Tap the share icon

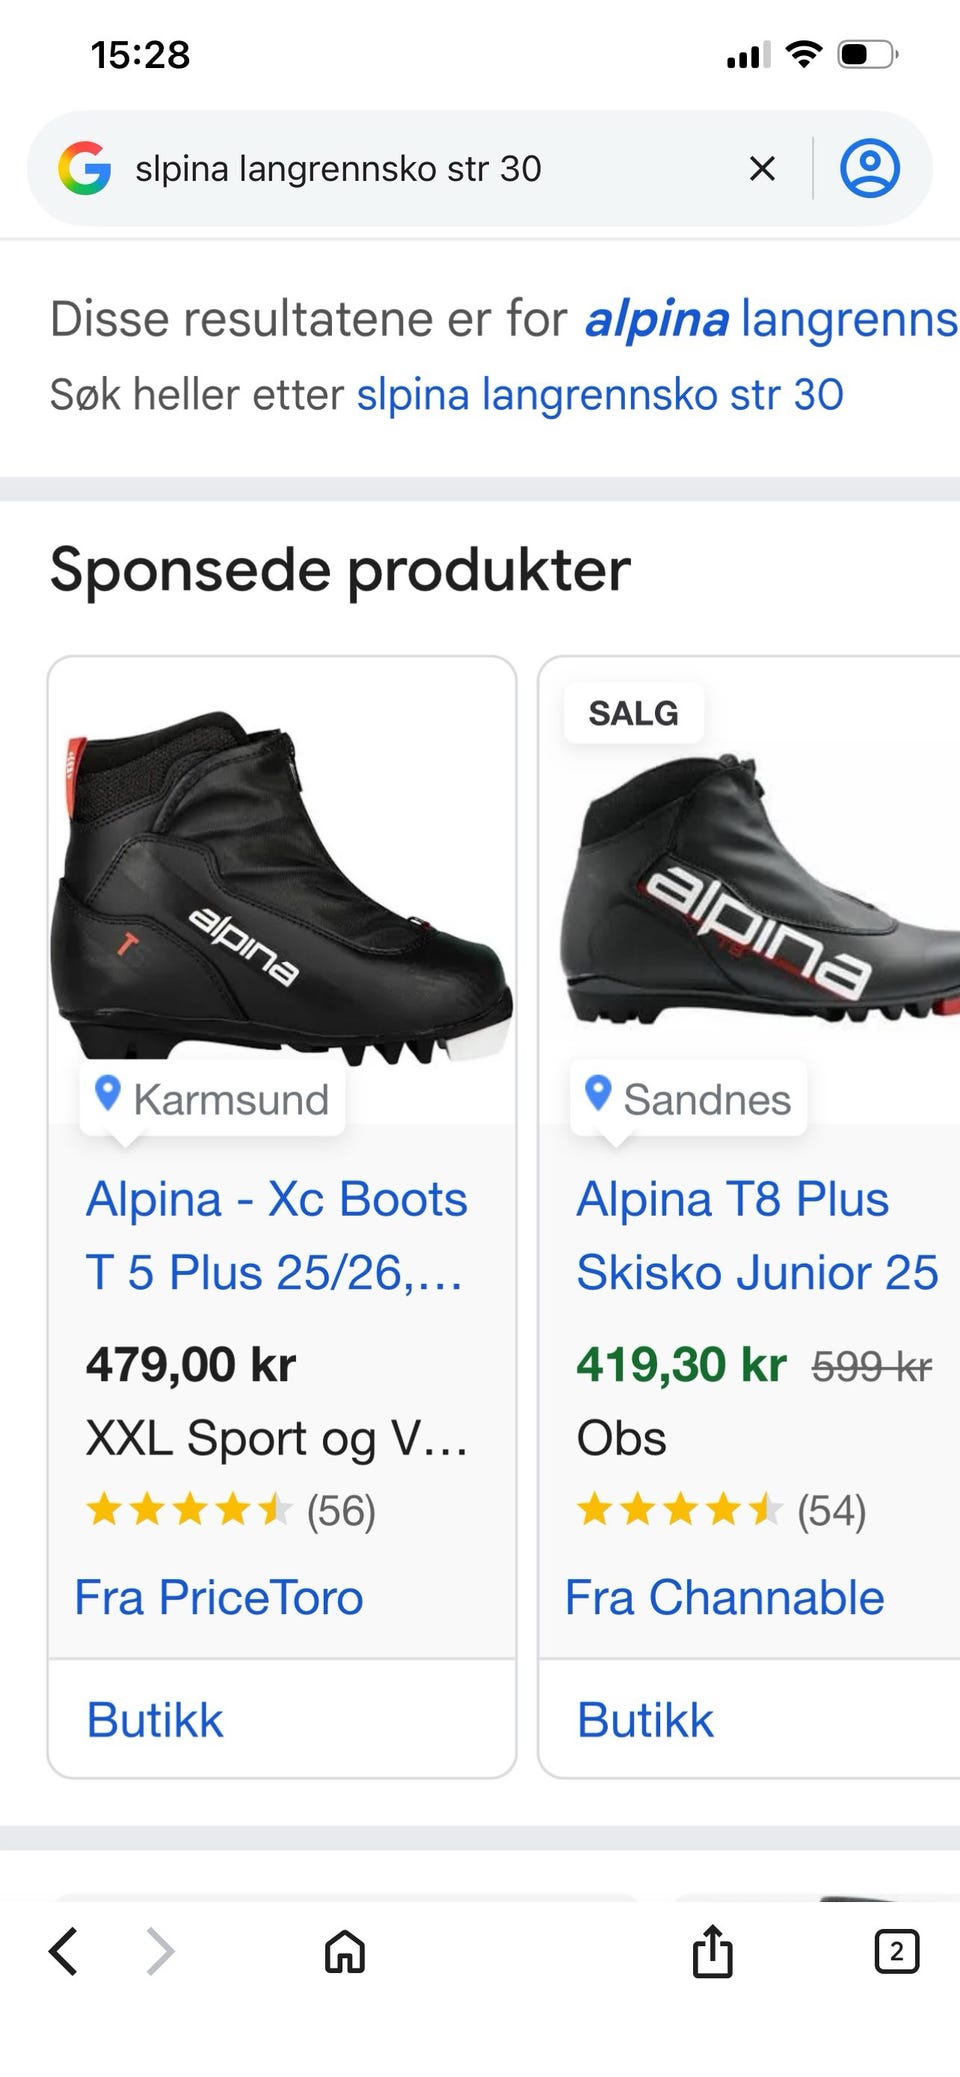[x=712, y=1951]
